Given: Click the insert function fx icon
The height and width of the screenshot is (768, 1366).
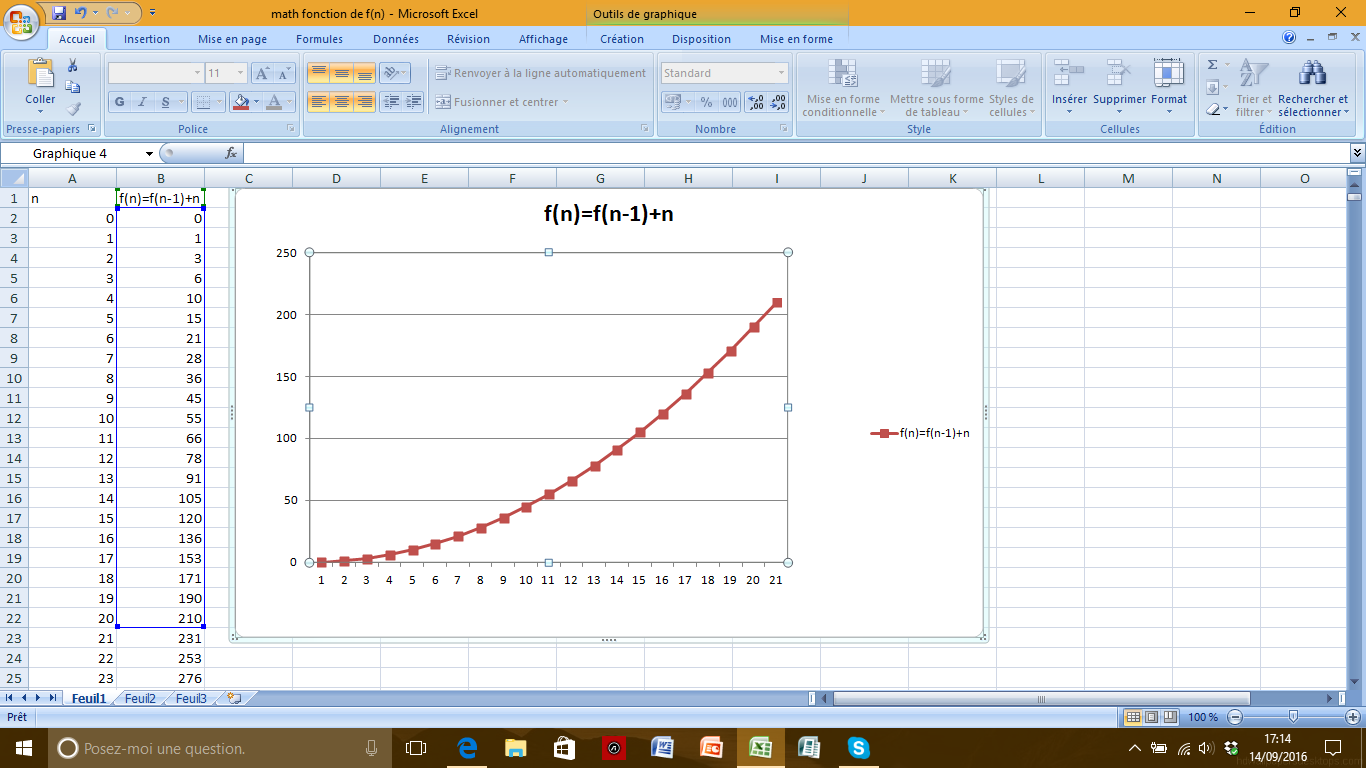Looking at the screenshot, I should (231, 153).
